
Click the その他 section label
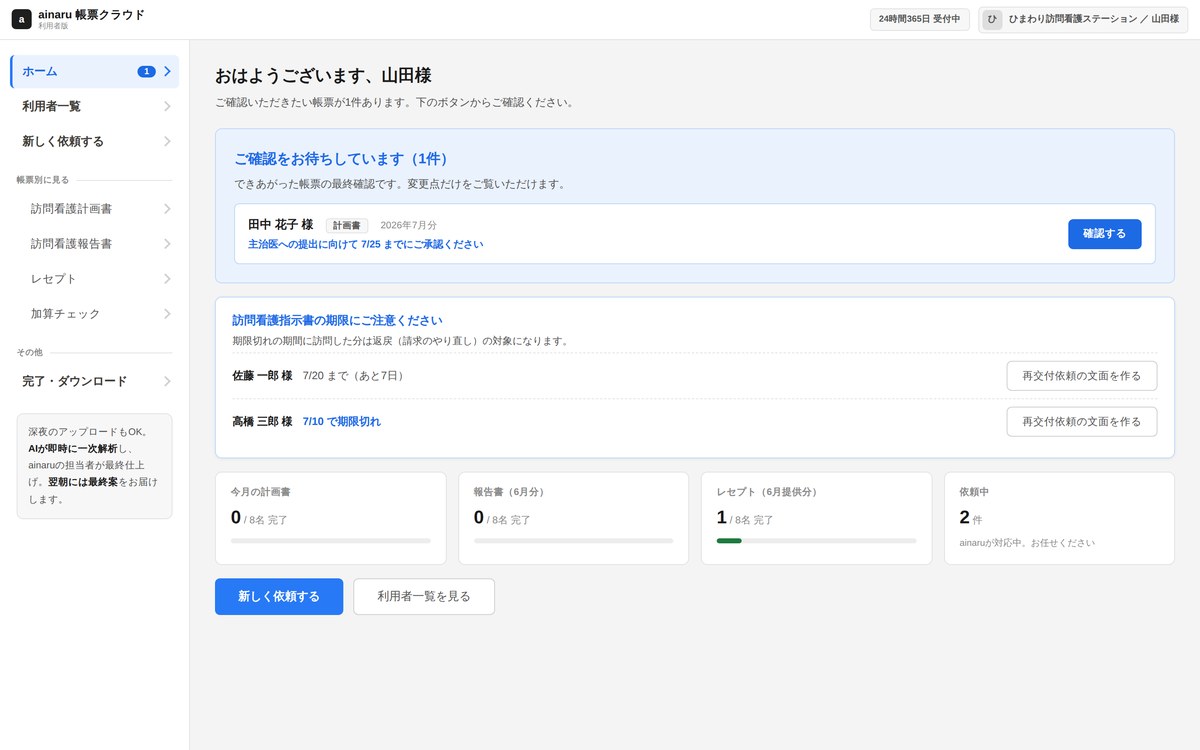pyautogui.click(x=30, y=352)
